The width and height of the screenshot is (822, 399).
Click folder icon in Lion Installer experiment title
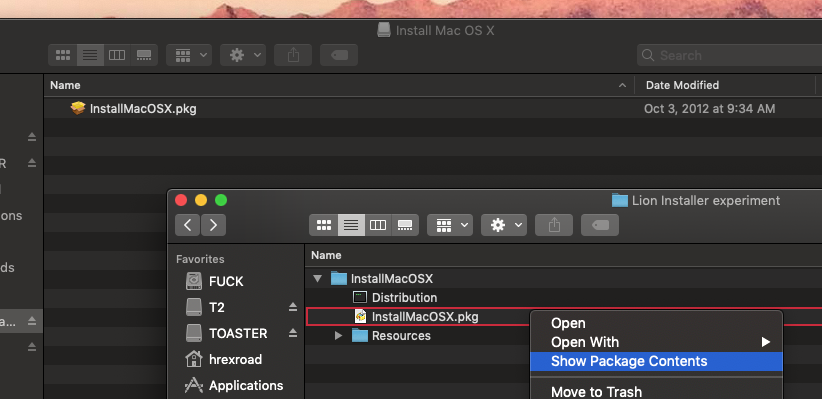620,200
